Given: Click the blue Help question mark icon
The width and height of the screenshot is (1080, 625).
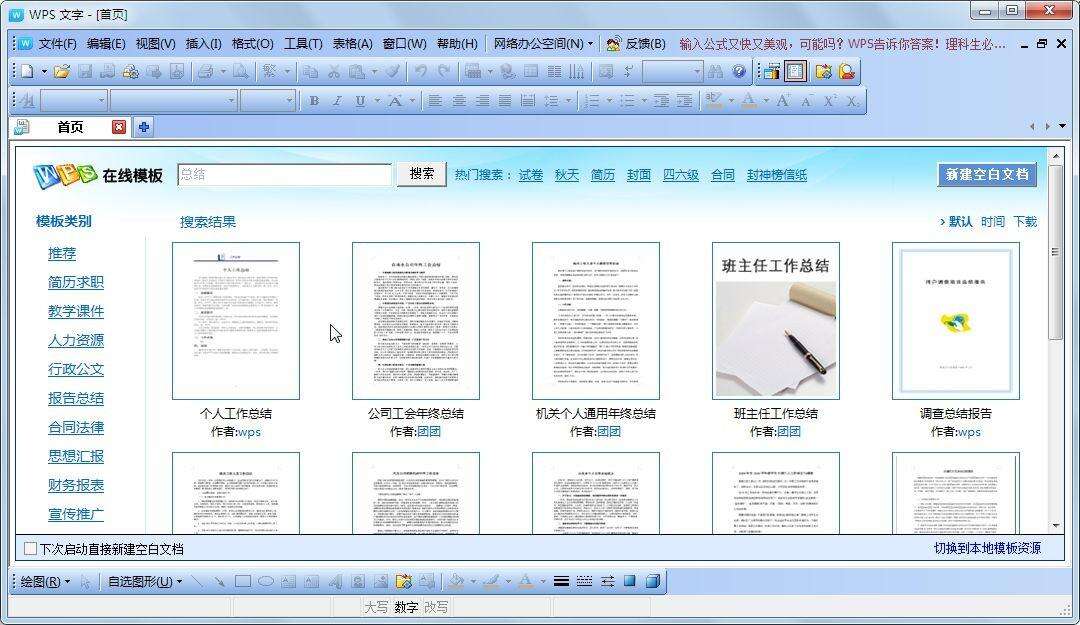Looking at the screenshot, I should (739, 71).
